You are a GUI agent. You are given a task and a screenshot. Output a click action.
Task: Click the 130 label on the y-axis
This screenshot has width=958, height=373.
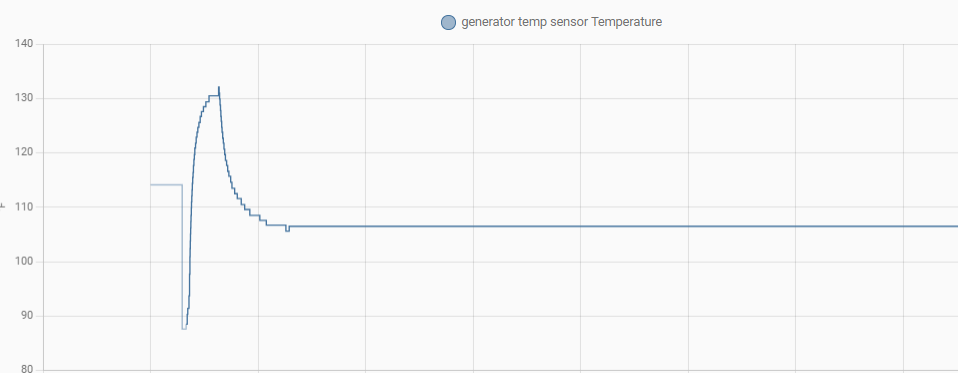pos(25,98)
